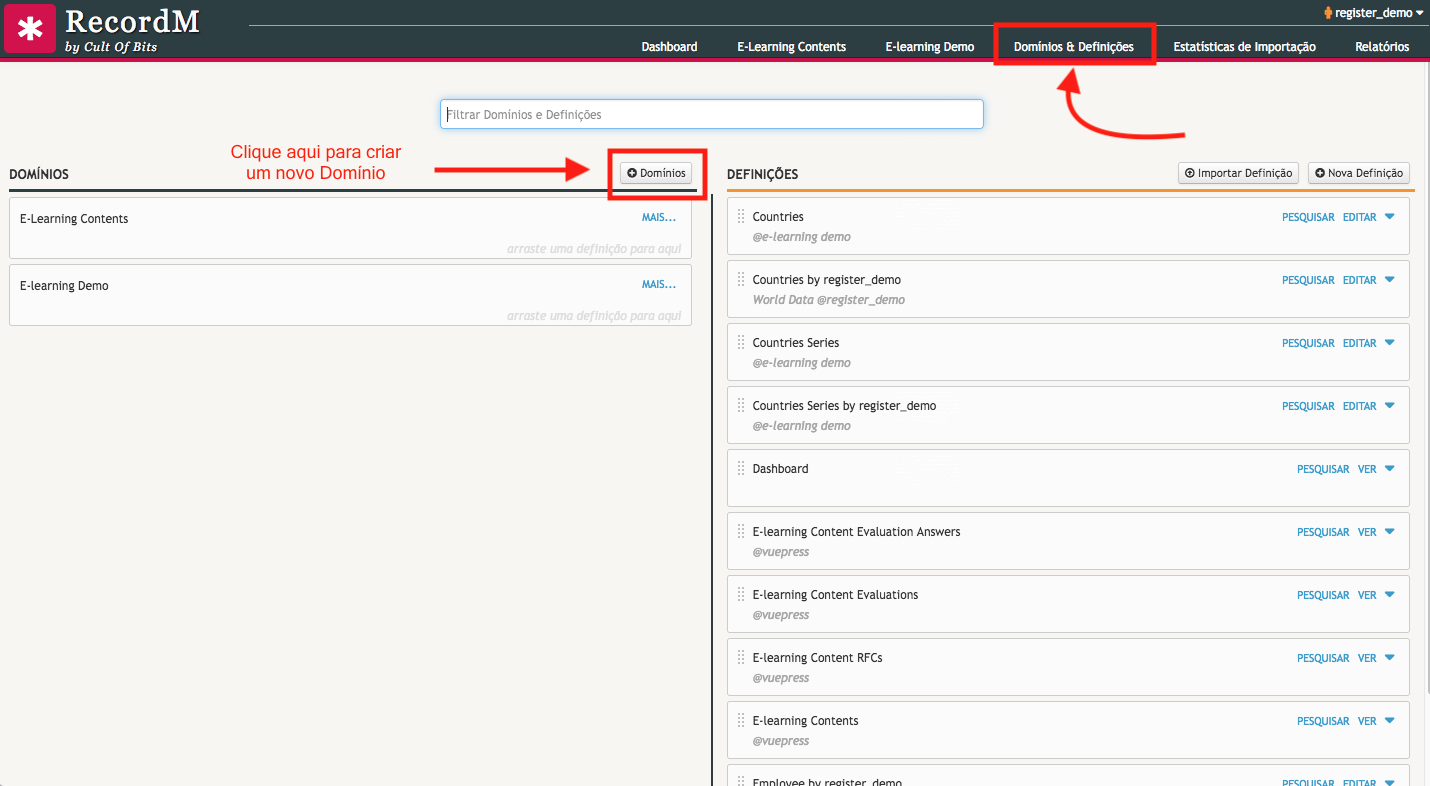Click EDITAR for the Countries definition
The image size is (1430, 786).
pyautogui.click(x=1360, y=217)
